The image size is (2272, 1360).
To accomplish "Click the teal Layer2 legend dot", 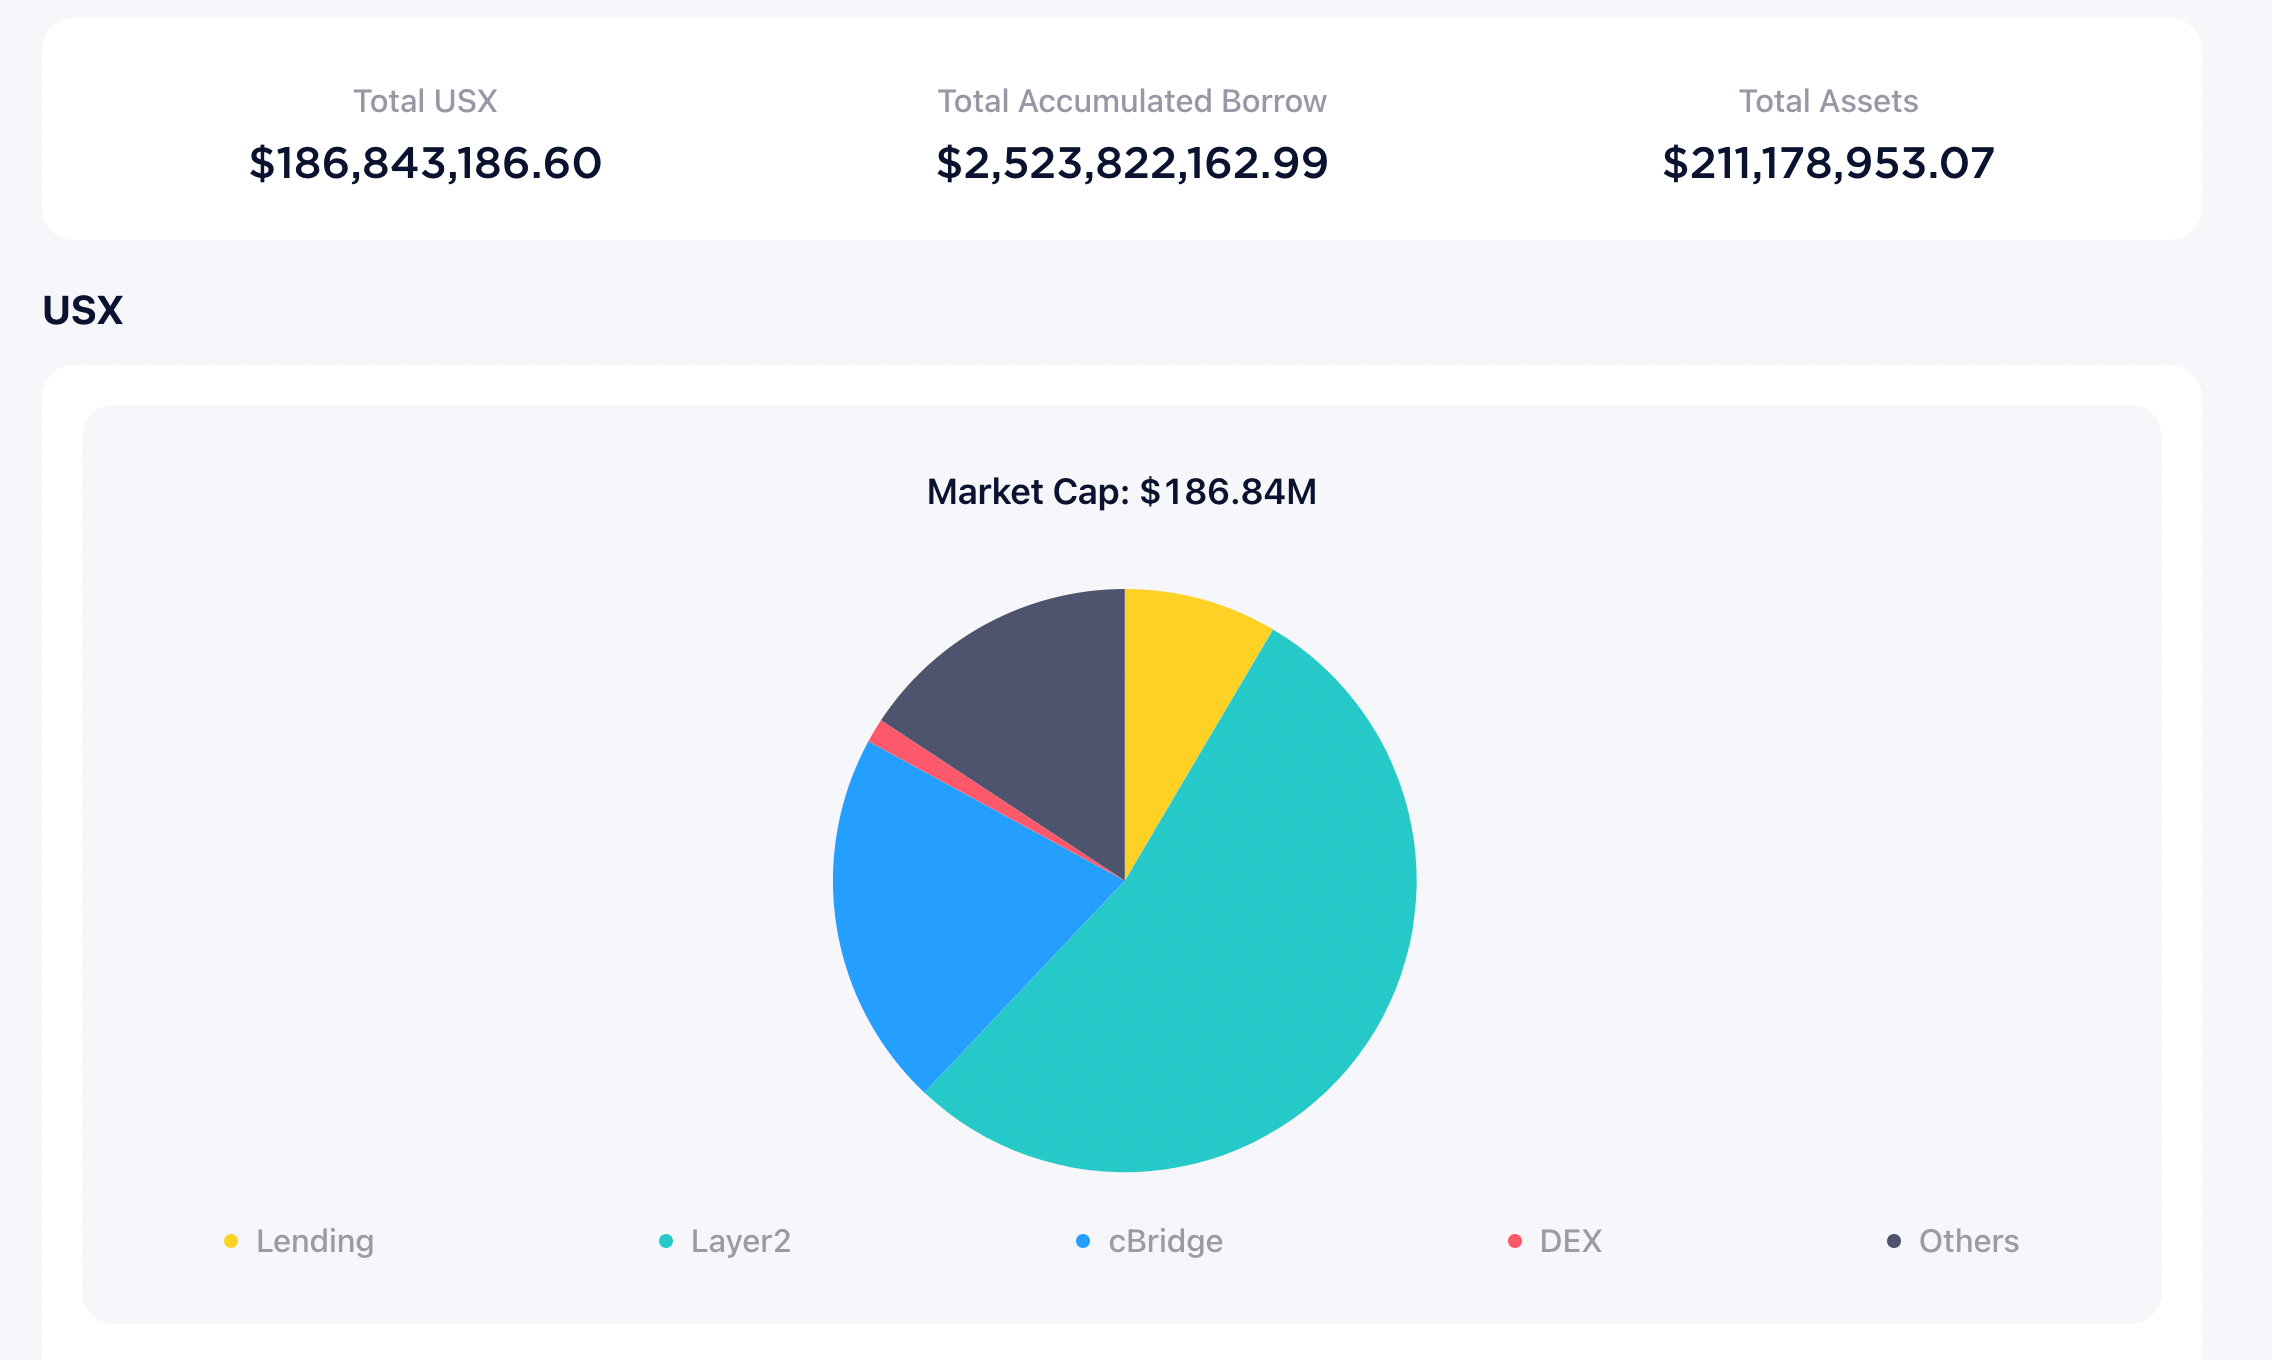I will tap(666, 1241).
